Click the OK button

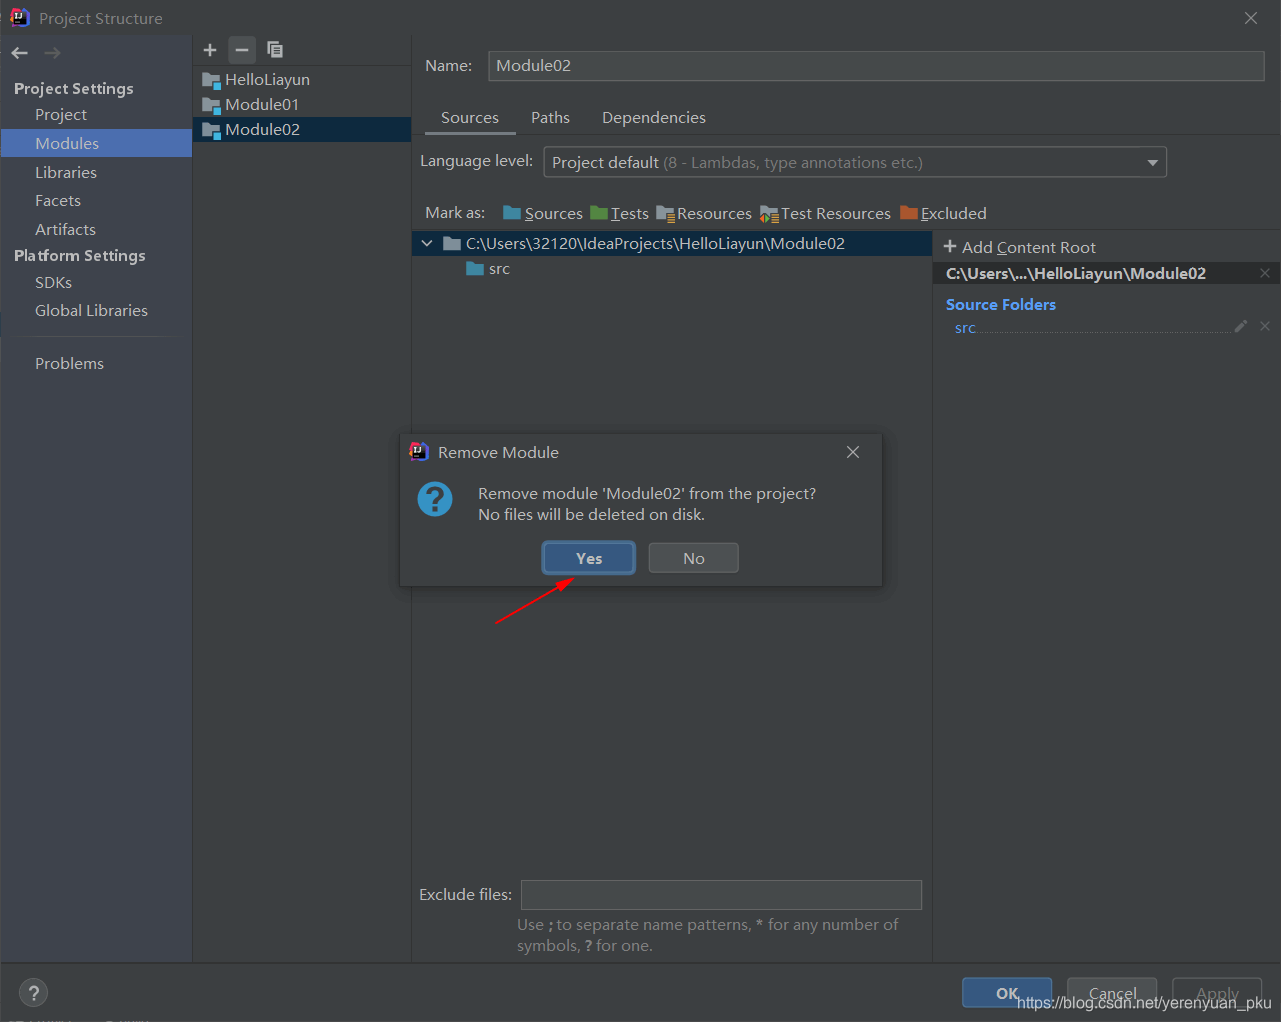[1007, 993]
